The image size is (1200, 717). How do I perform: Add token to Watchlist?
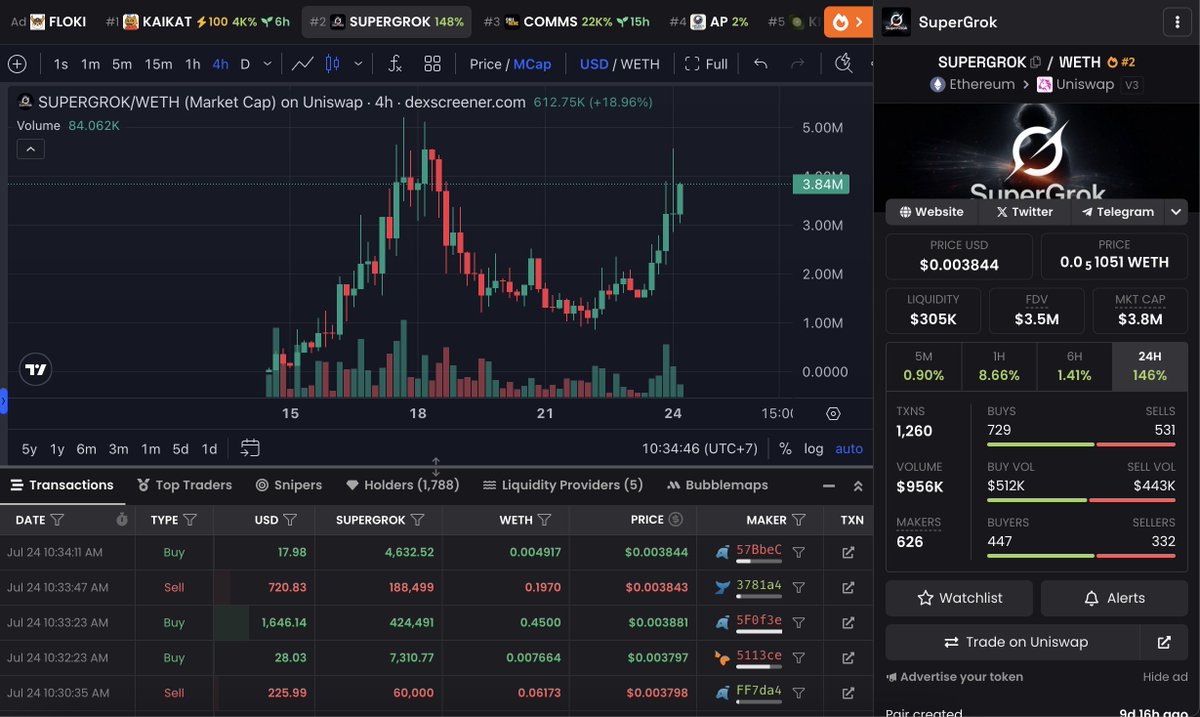[x=960, y=598]
